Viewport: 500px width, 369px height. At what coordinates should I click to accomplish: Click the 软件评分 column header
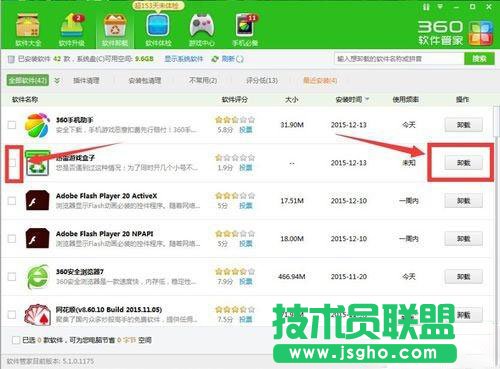click(x=235, y=99)
